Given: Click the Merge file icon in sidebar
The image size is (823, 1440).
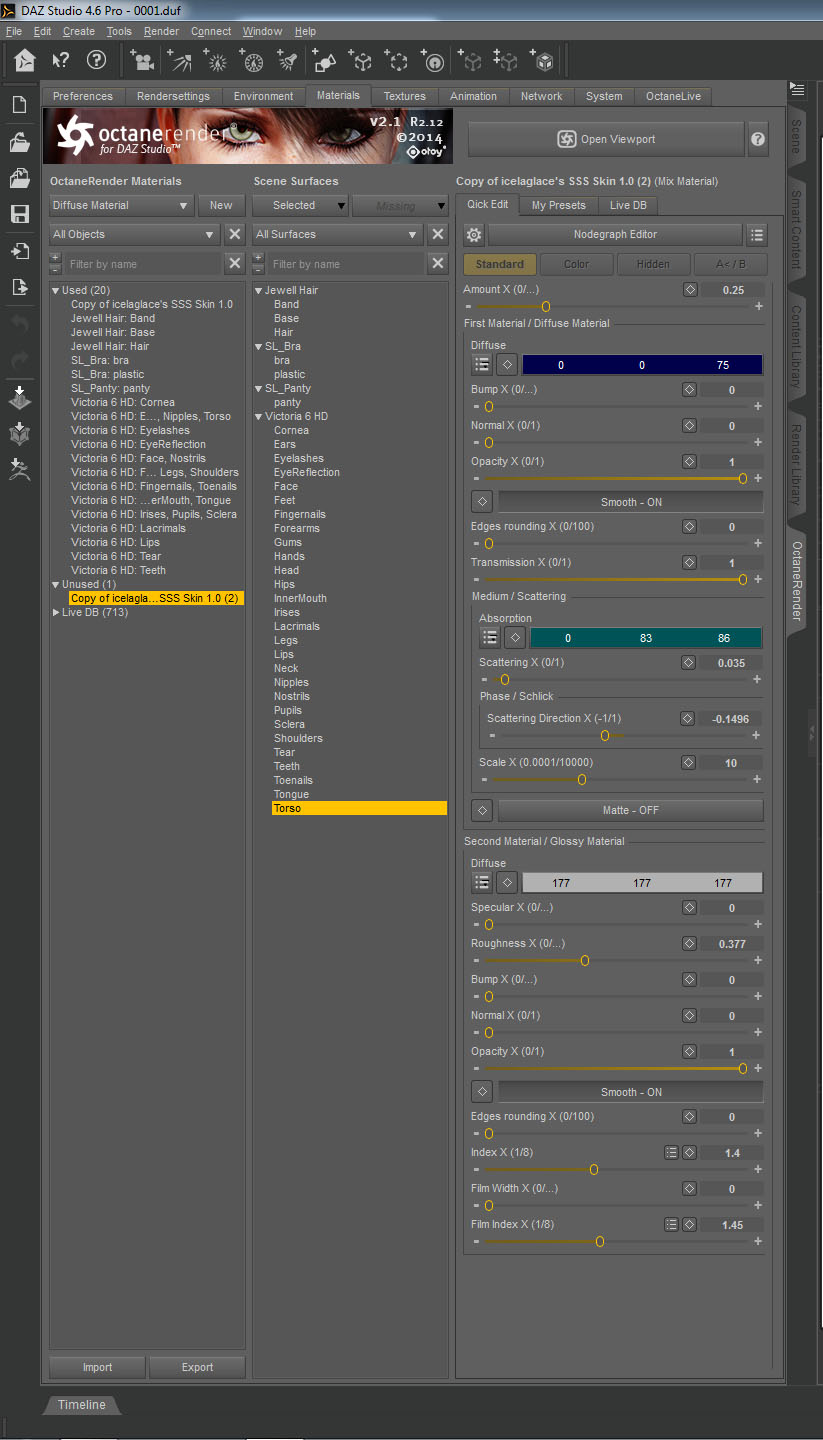Looking at the screenshot, I should point(20,178).
